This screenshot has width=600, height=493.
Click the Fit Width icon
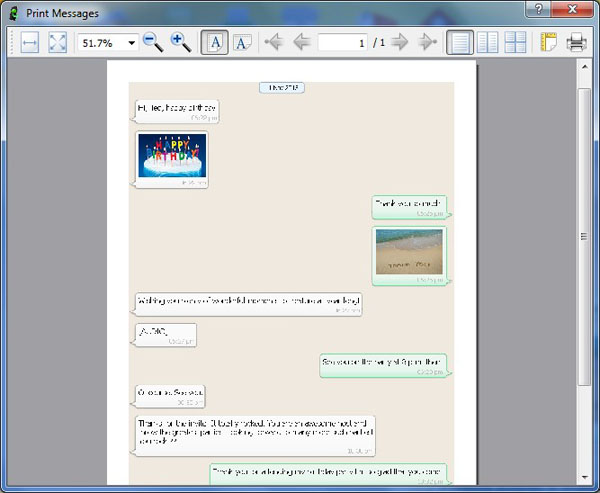pyautogui.click(x=30, y=42)
